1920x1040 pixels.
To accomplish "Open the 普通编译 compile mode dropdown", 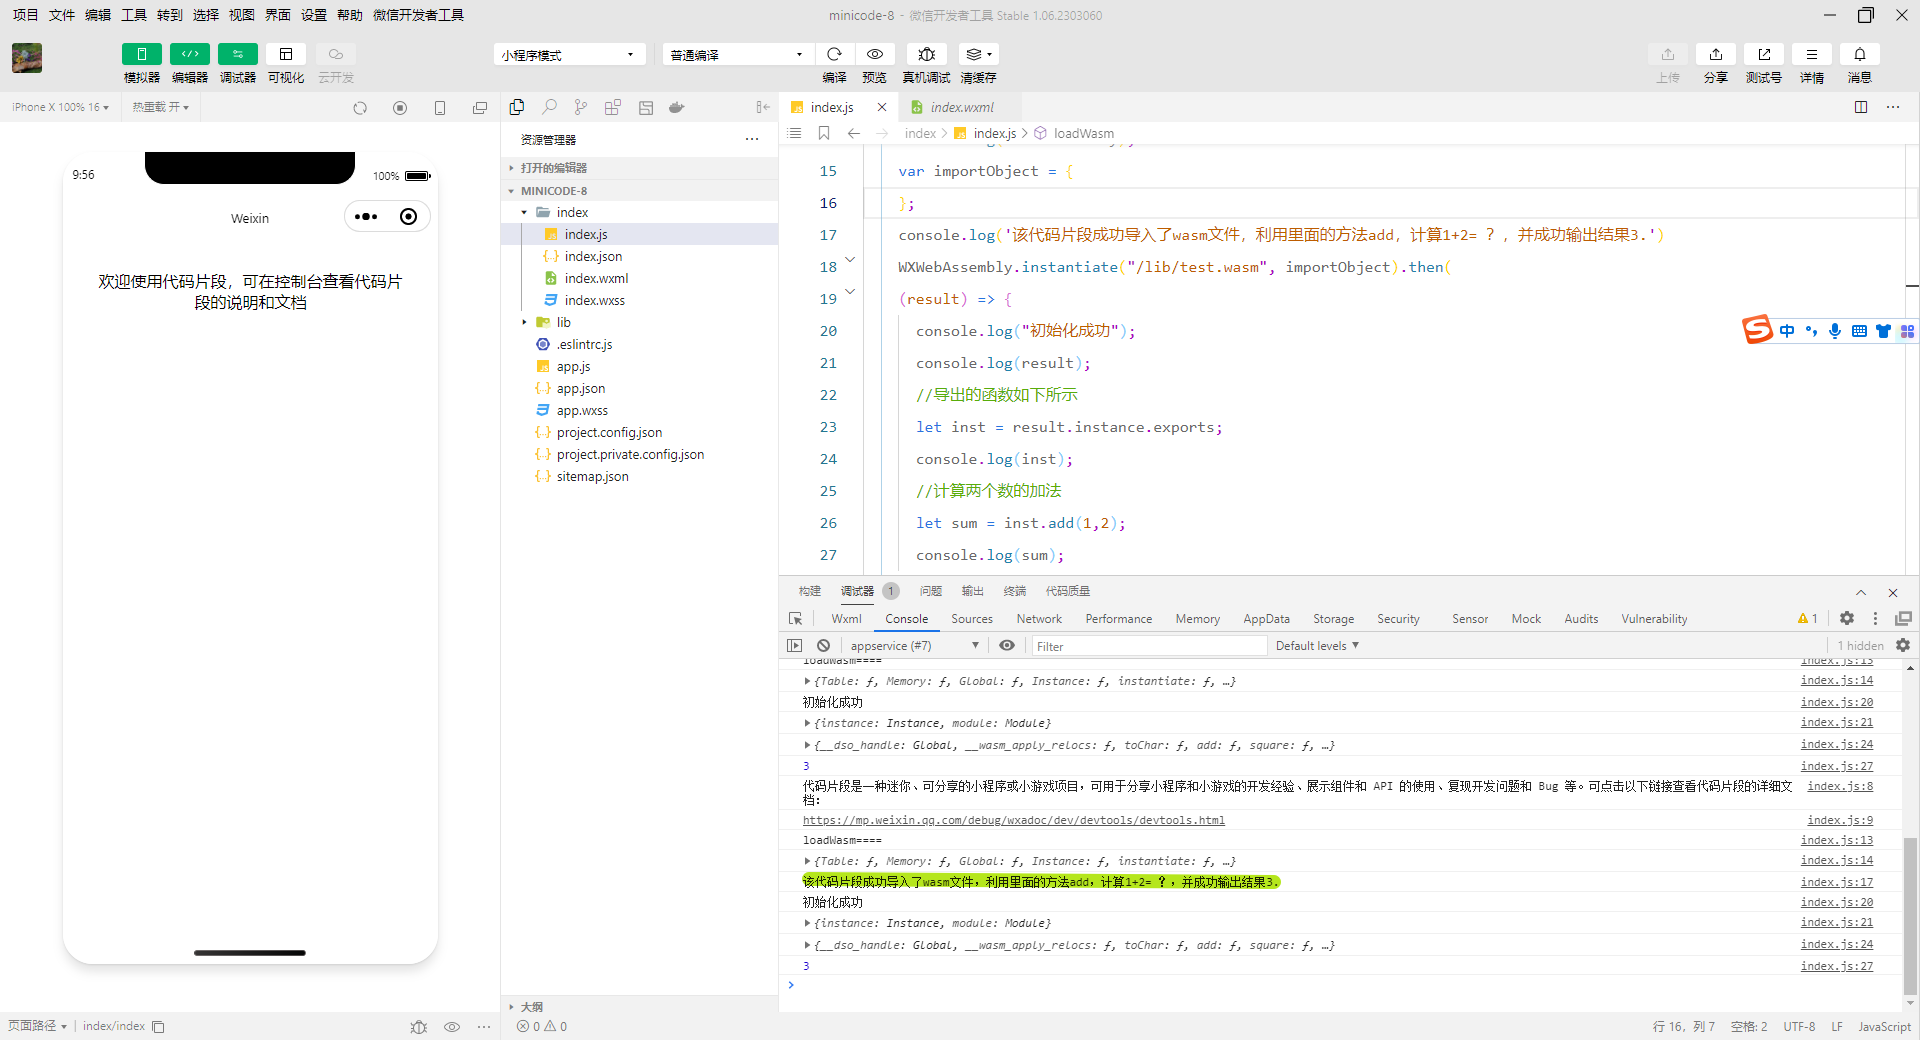I will pyautogui.click(x=737, y=55).
